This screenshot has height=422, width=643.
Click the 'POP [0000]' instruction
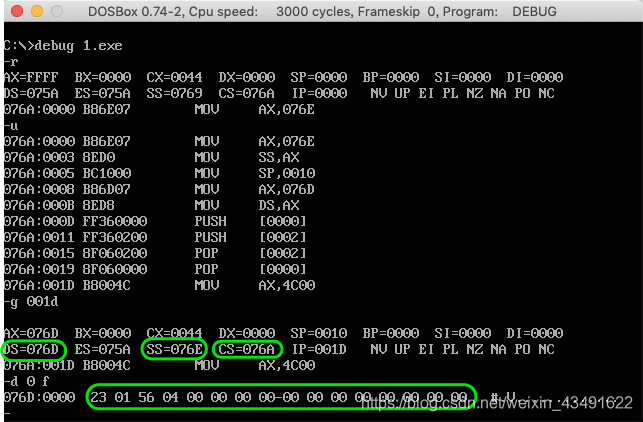pos(251,269)
